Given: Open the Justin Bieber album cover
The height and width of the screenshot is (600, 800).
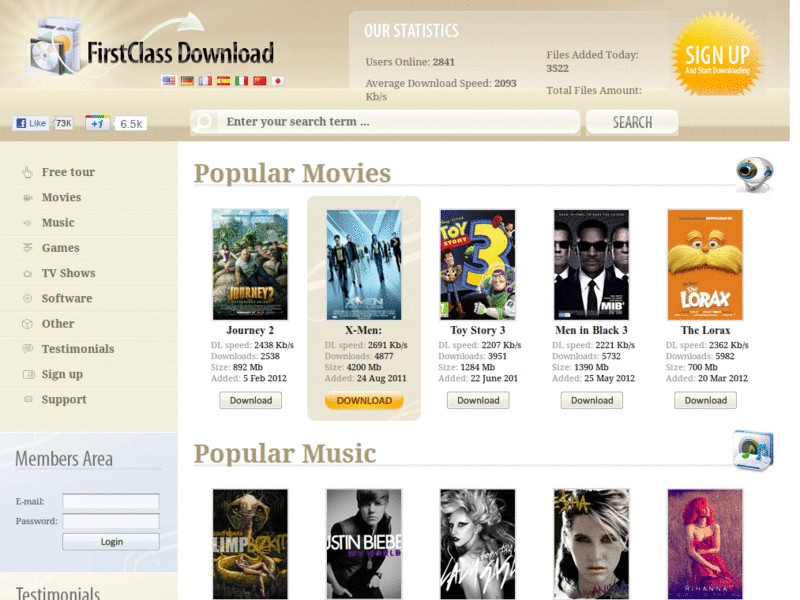Looking at the screenshot, I should (x=364, y=544).
